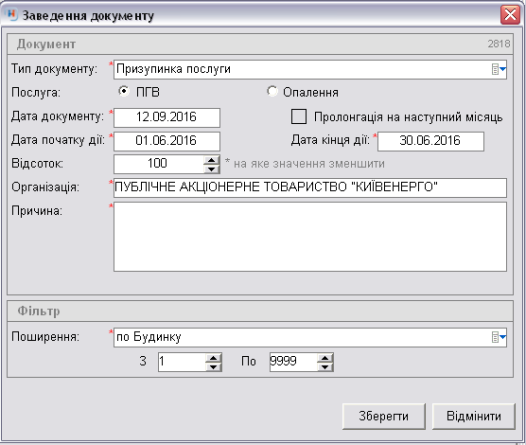Increase the З field with up arrow
The image size is (526, 445).
(x=214, y=358)
